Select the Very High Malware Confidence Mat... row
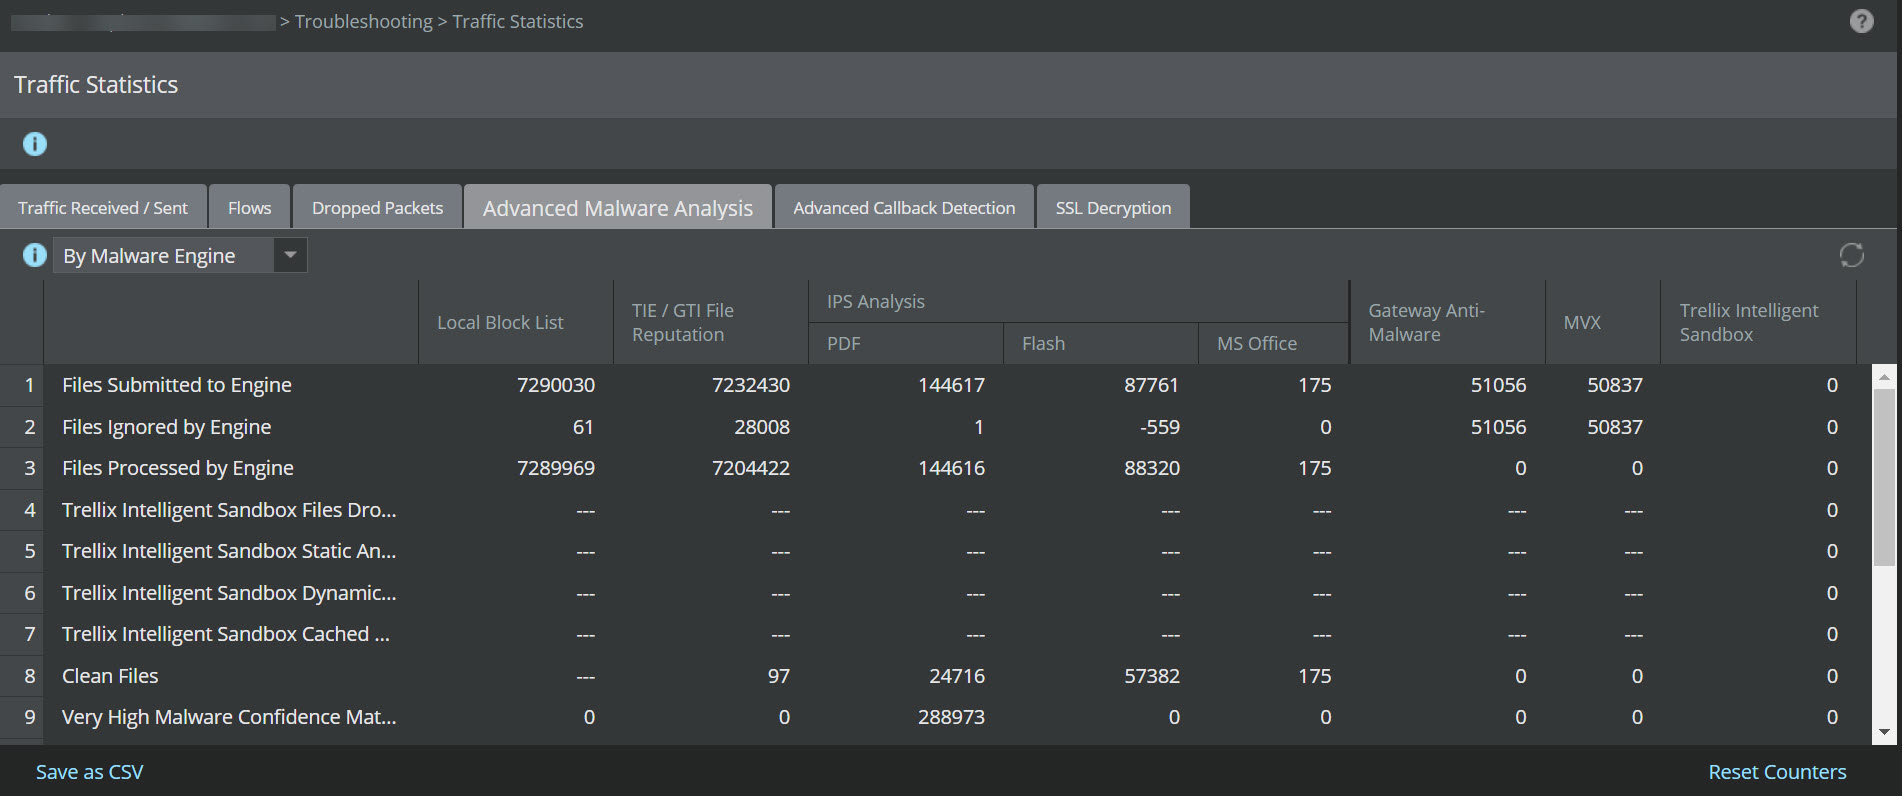This screenshot has width=1902, height=796. pyautogui.click(x=935, y=717)
